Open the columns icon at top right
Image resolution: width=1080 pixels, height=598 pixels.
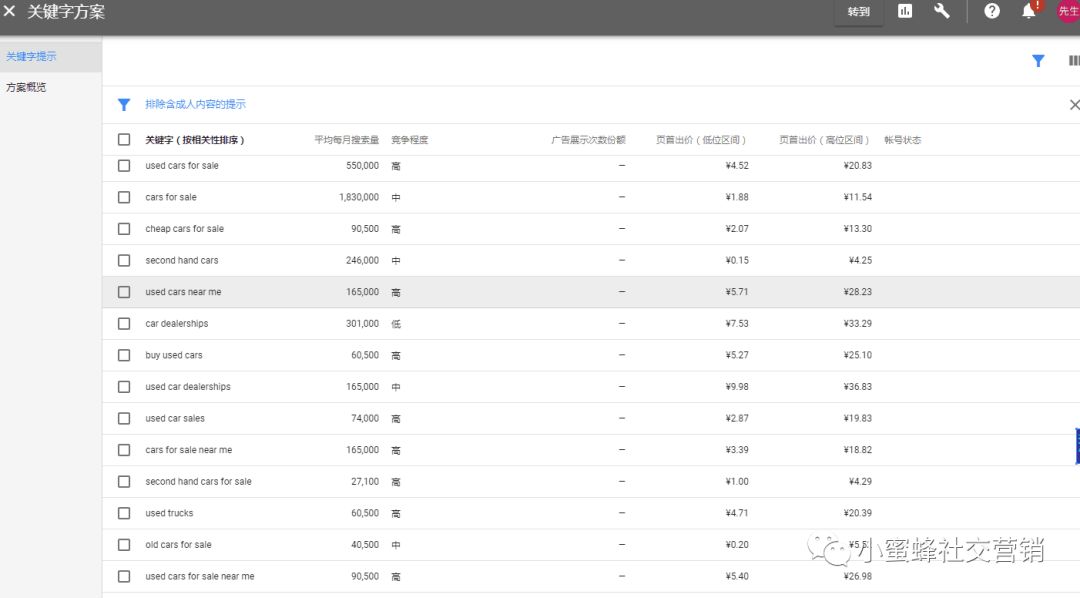(1074, 61)
